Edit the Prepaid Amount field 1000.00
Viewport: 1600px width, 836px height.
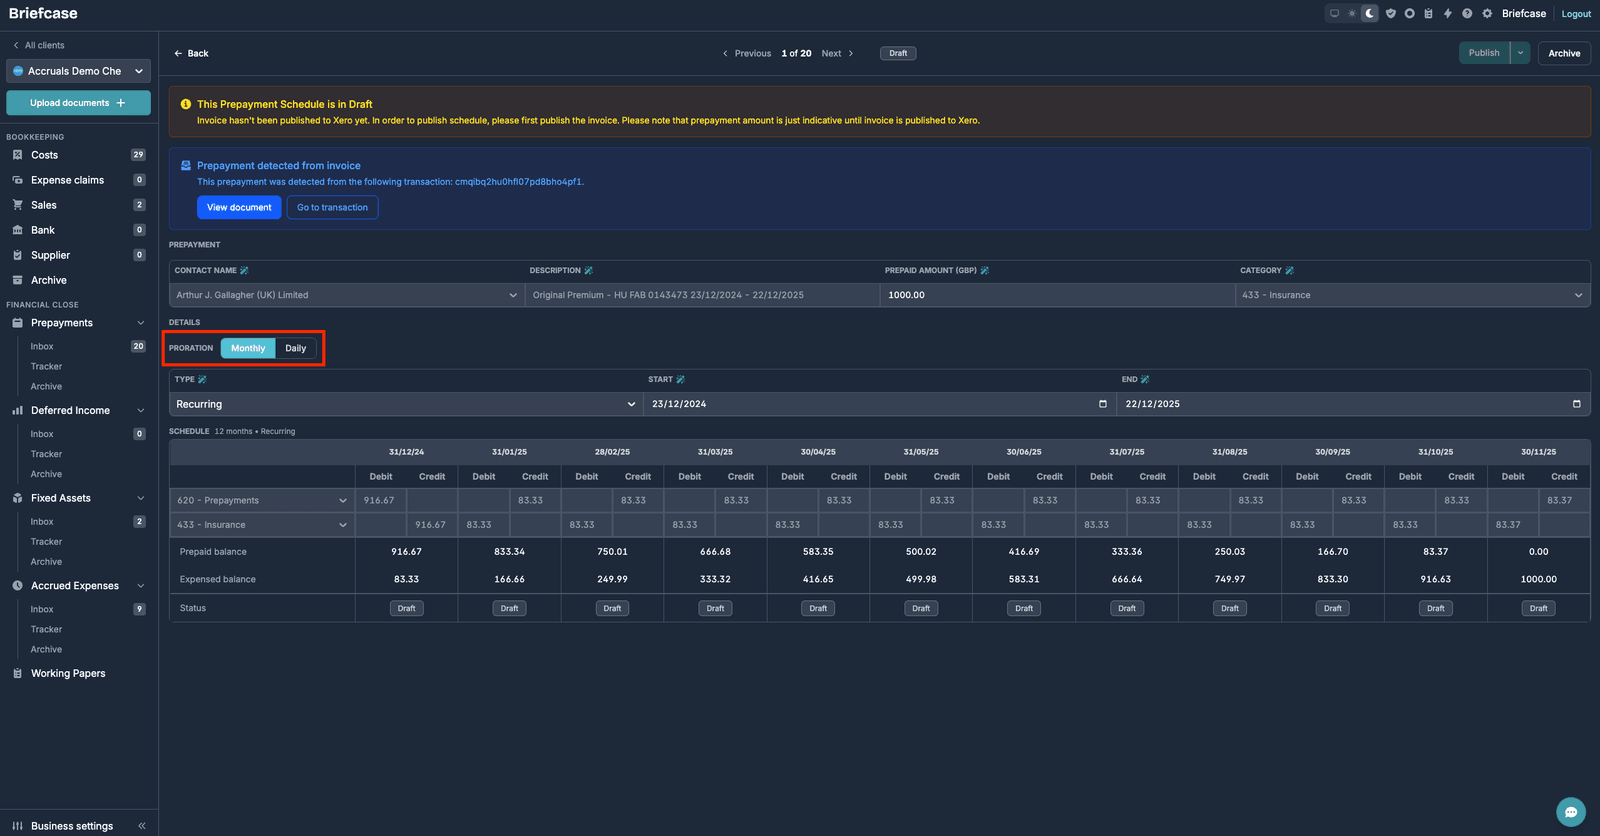1058,295
